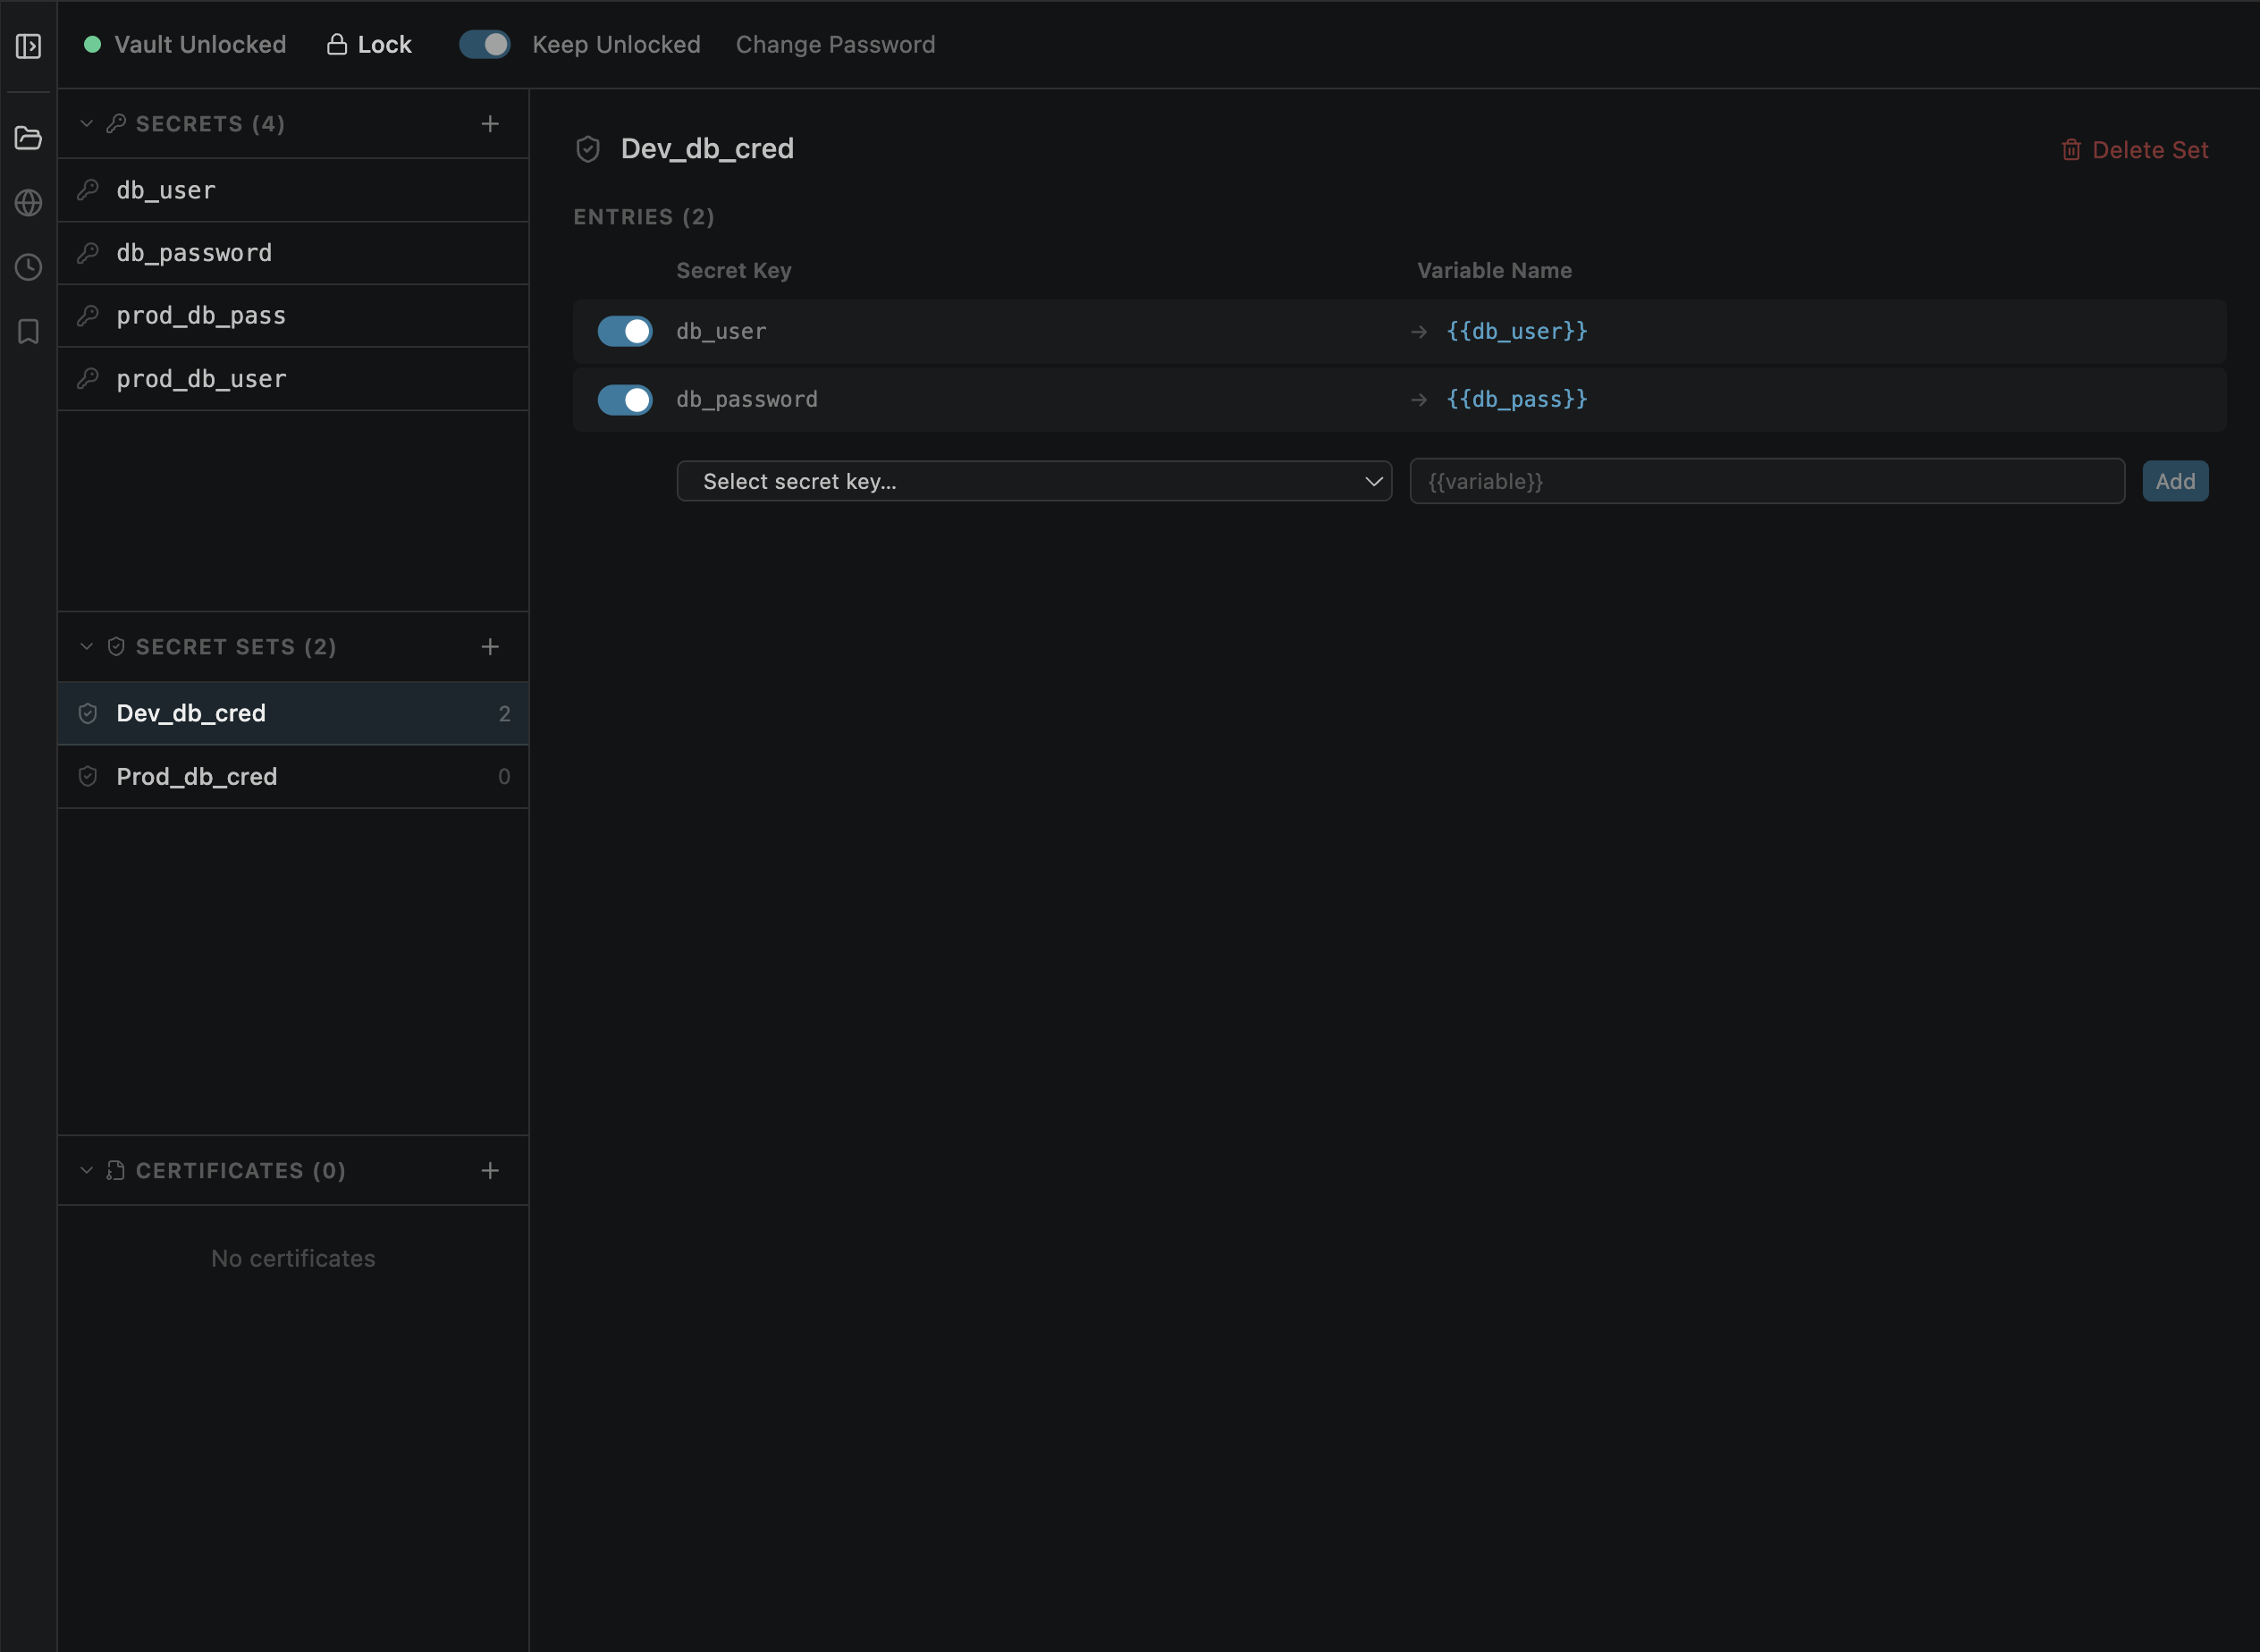Lock the vault
The image size is (2260, 1652).
369,44
